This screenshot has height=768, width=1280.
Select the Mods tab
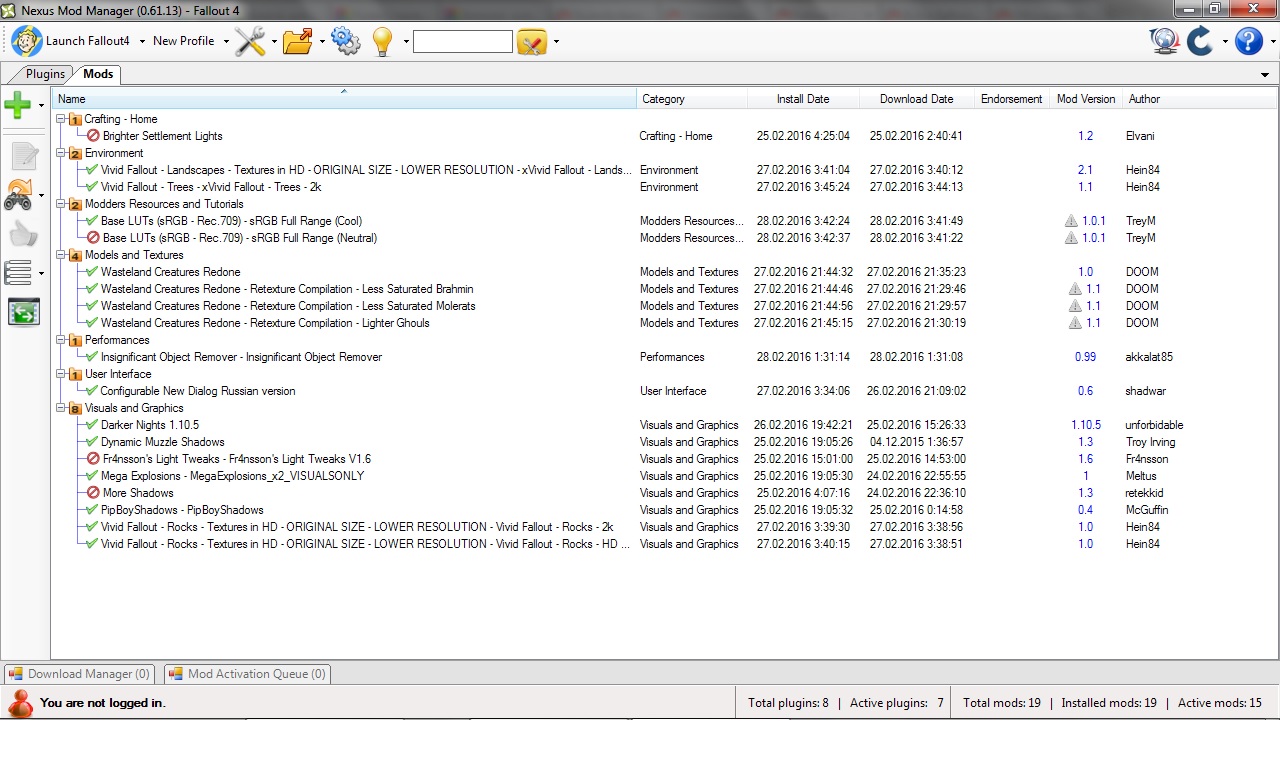pos(97,74)
